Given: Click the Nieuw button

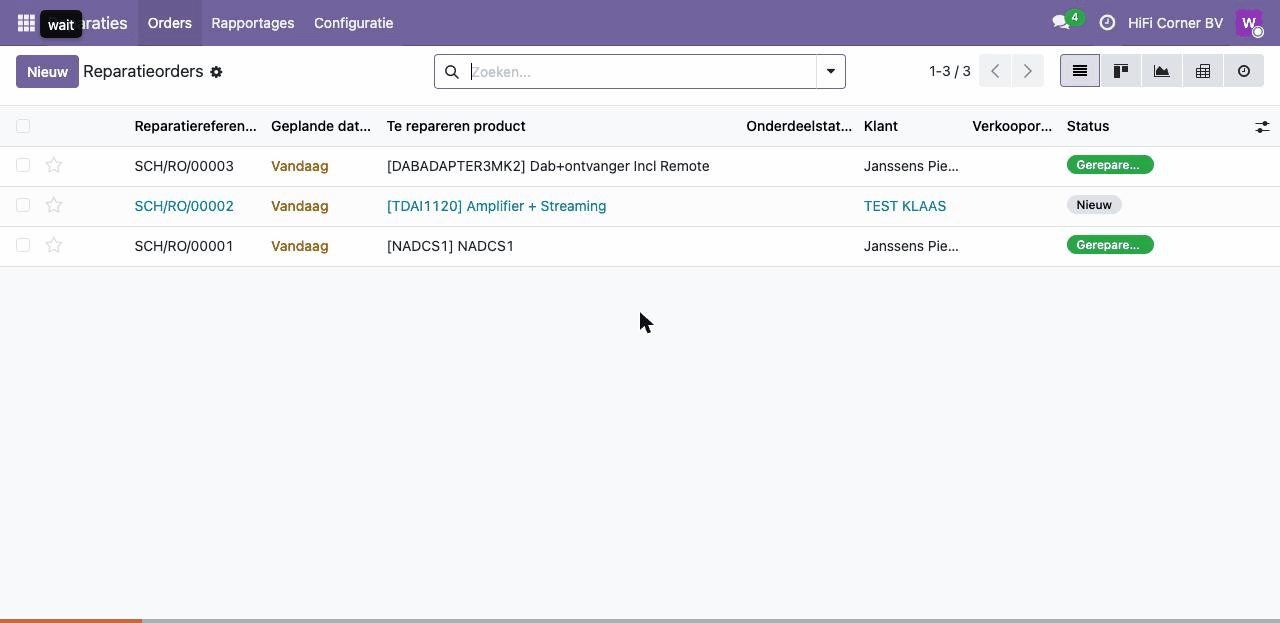Looking at the screenshot, I should [47, 71].
